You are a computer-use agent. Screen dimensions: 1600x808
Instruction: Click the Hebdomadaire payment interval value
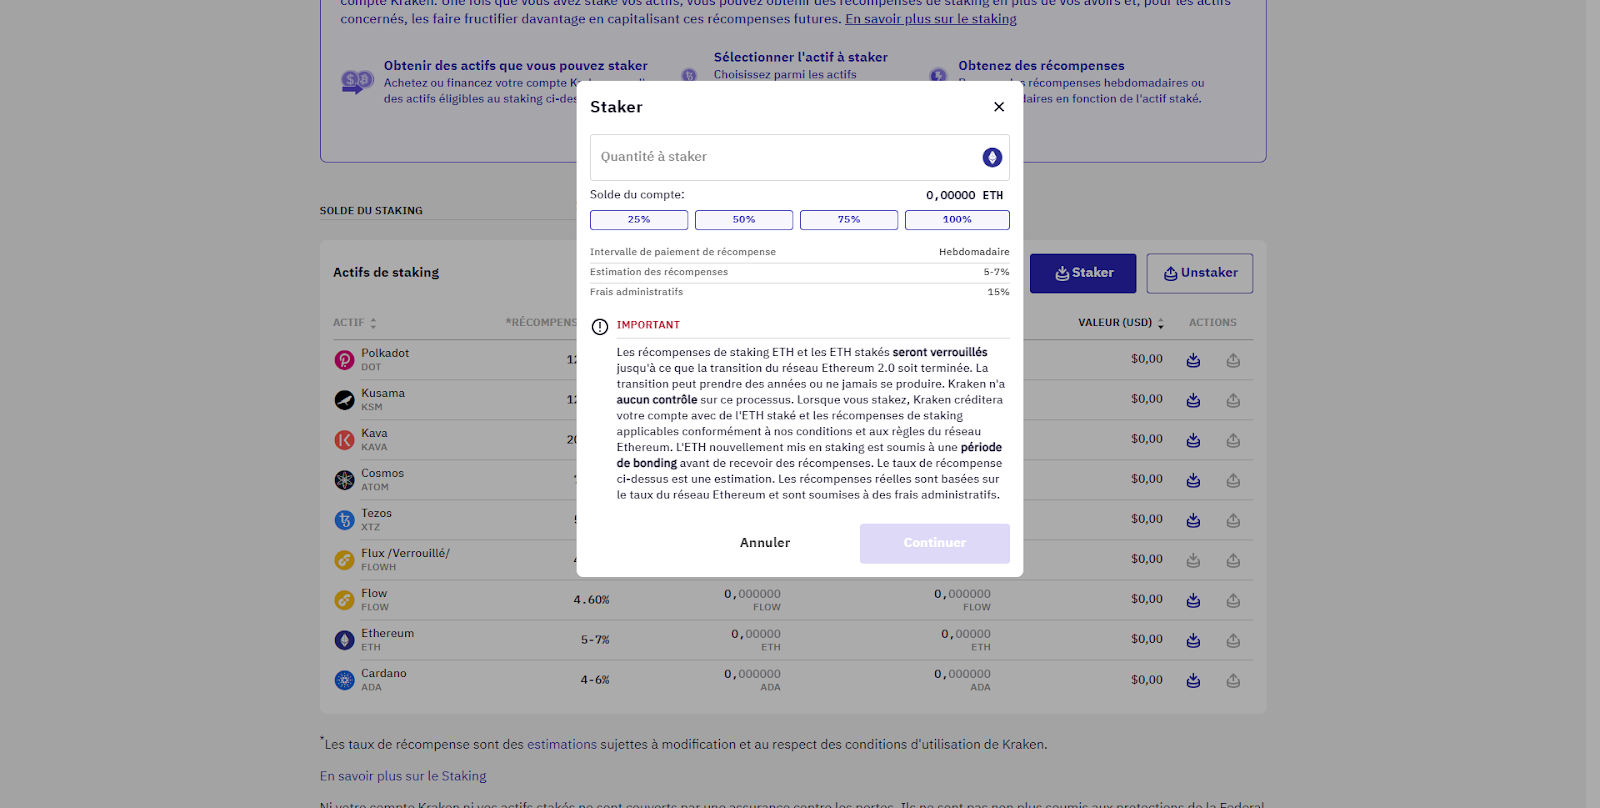click(x=974, y=252)
